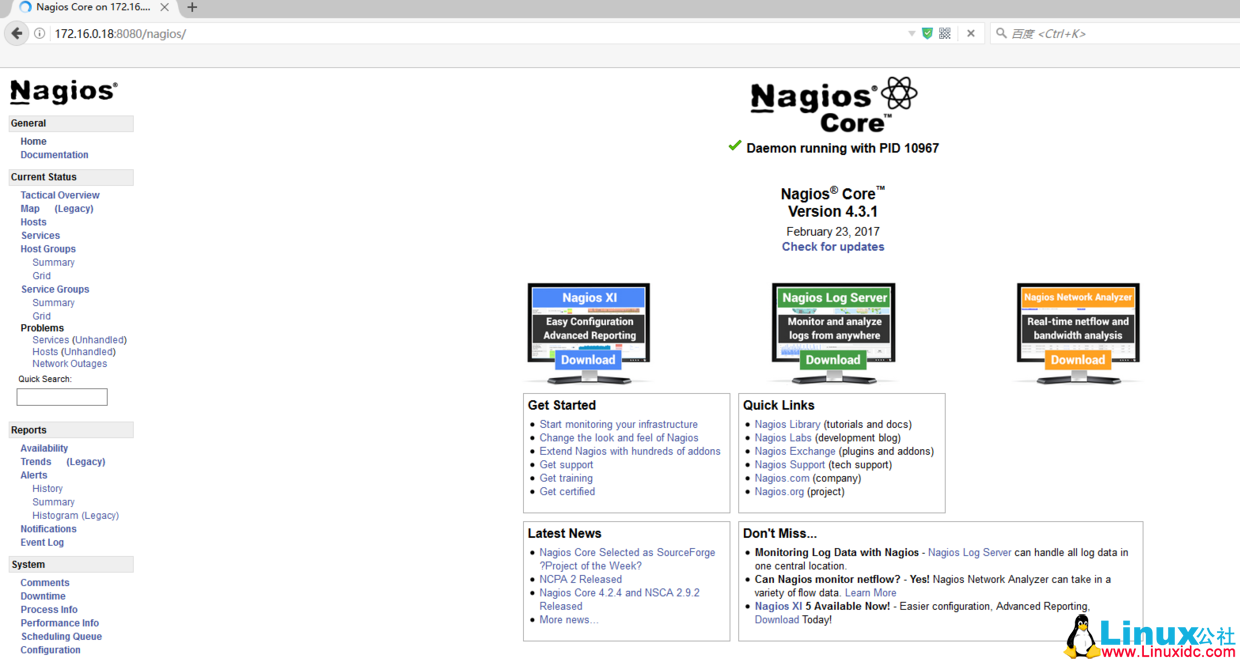Open Trends Legacy report

pos(86,462)
